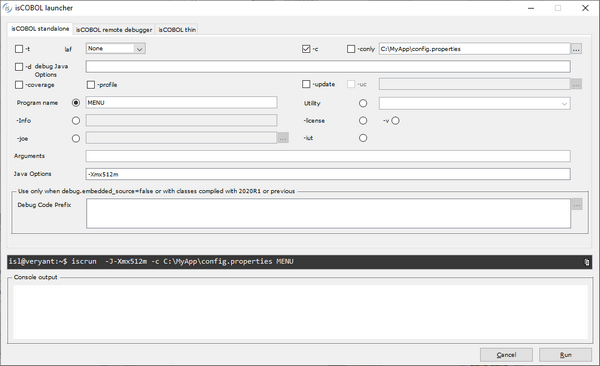600x366 pixels.
Task: Enable the -conly checkbox
Action: click(x=351, y=49)
